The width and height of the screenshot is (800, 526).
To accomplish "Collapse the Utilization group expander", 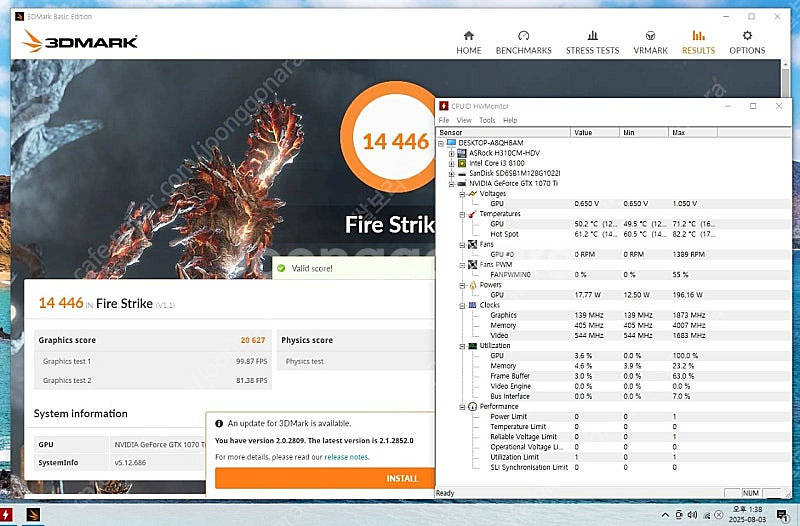I will click(462, 346).
